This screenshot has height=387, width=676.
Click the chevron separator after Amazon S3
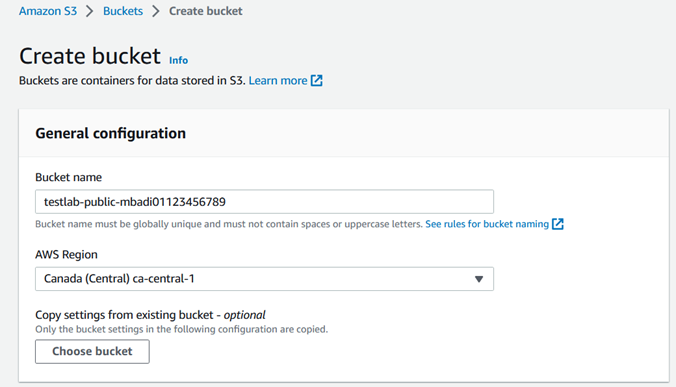[90, 11]
